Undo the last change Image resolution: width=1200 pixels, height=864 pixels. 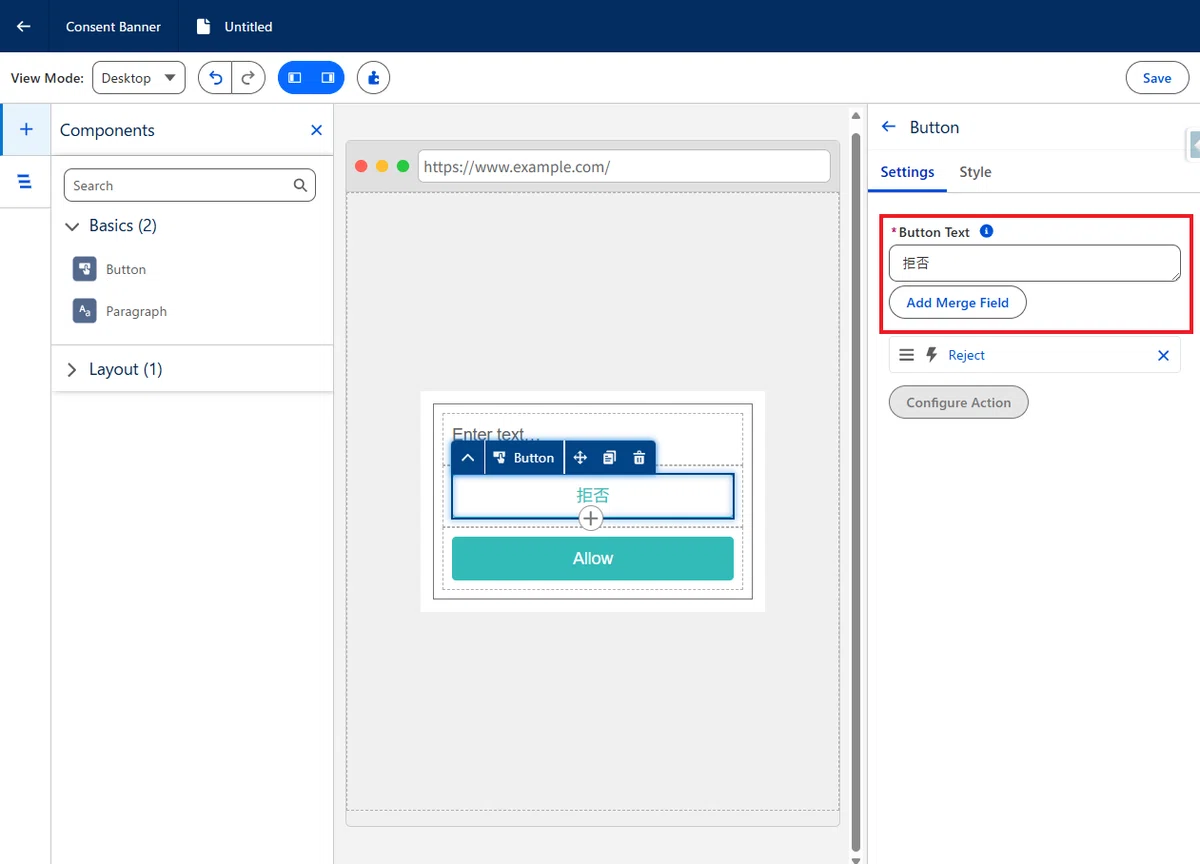pyautogui.click(x=215, y=78)
